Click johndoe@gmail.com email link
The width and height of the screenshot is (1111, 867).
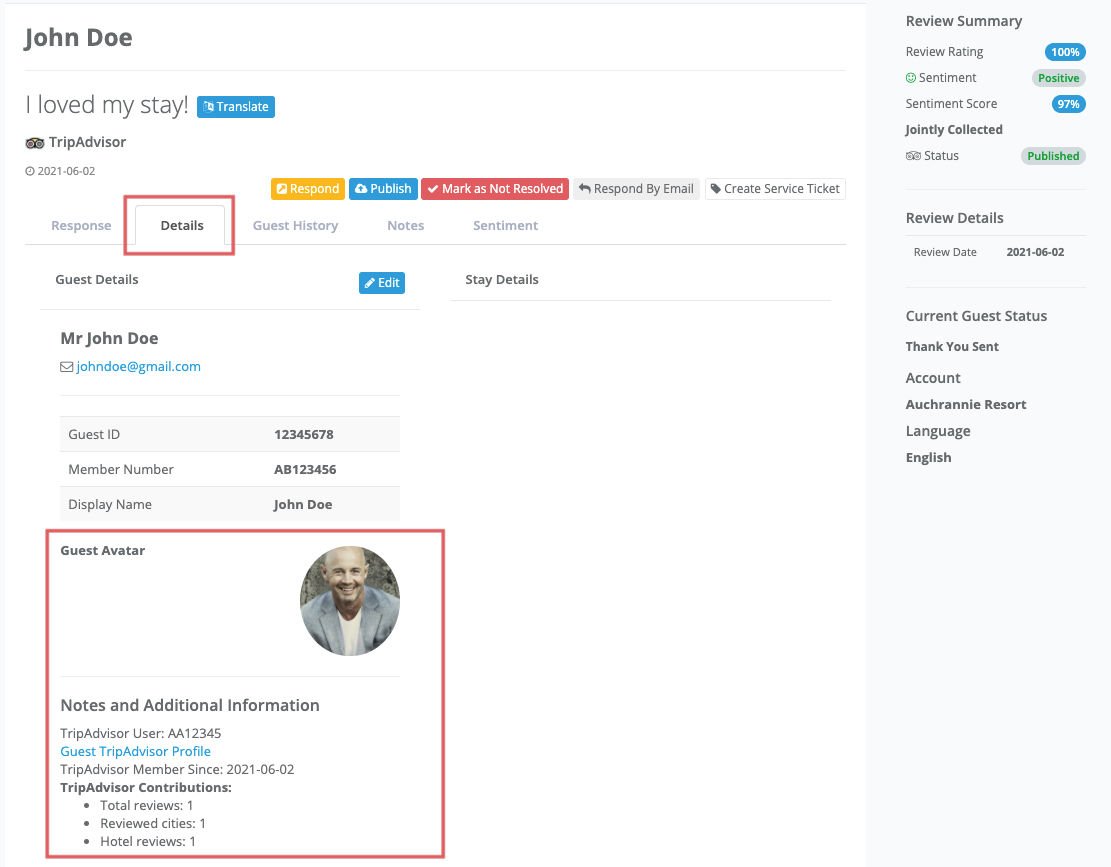pos(138,366)
